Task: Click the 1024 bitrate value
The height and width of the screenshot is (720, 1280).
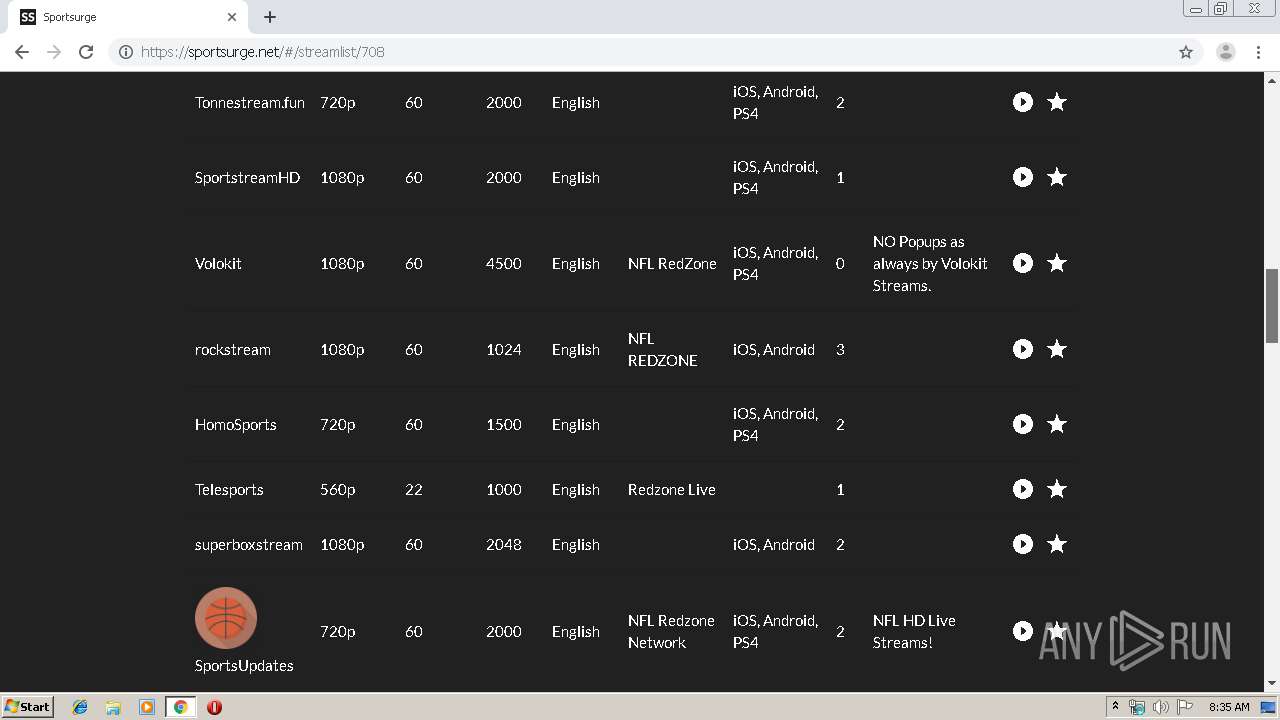Action: tap(504, 349)
